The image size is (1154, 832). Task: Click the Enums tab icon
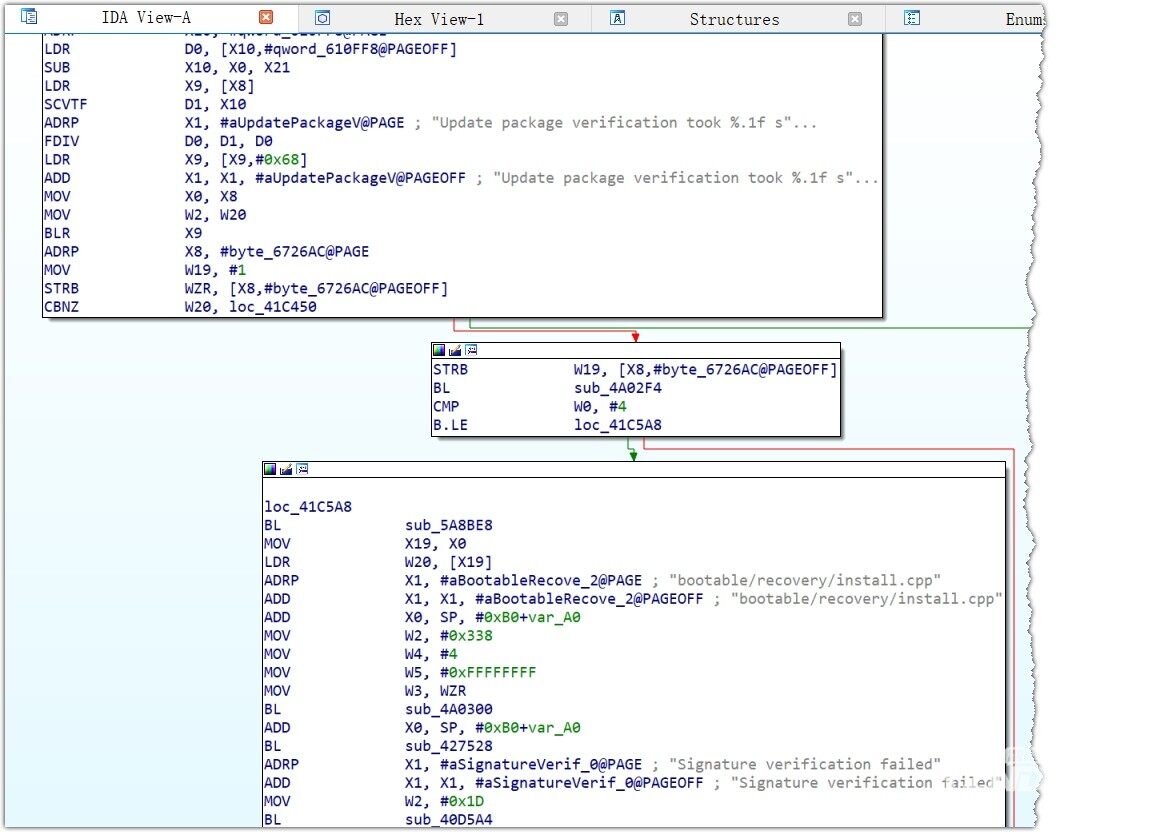tap(912, 18)
